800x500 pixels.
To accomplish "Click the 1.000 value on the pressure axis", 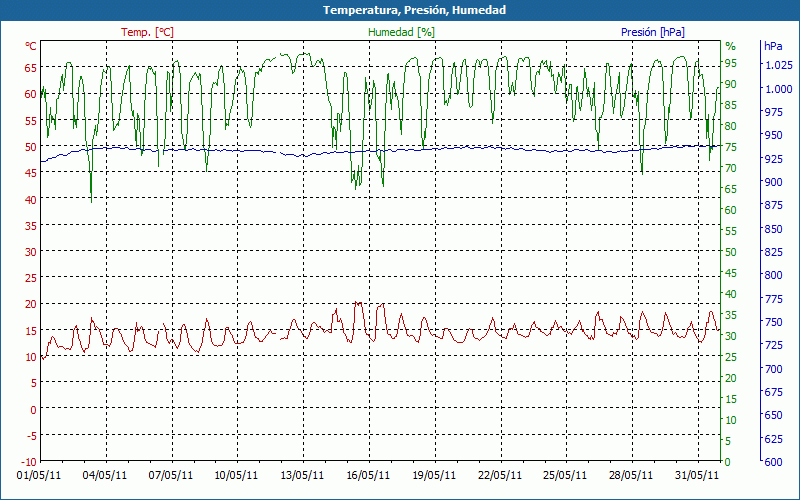I will pyautogui.click(x=779, y=88).
